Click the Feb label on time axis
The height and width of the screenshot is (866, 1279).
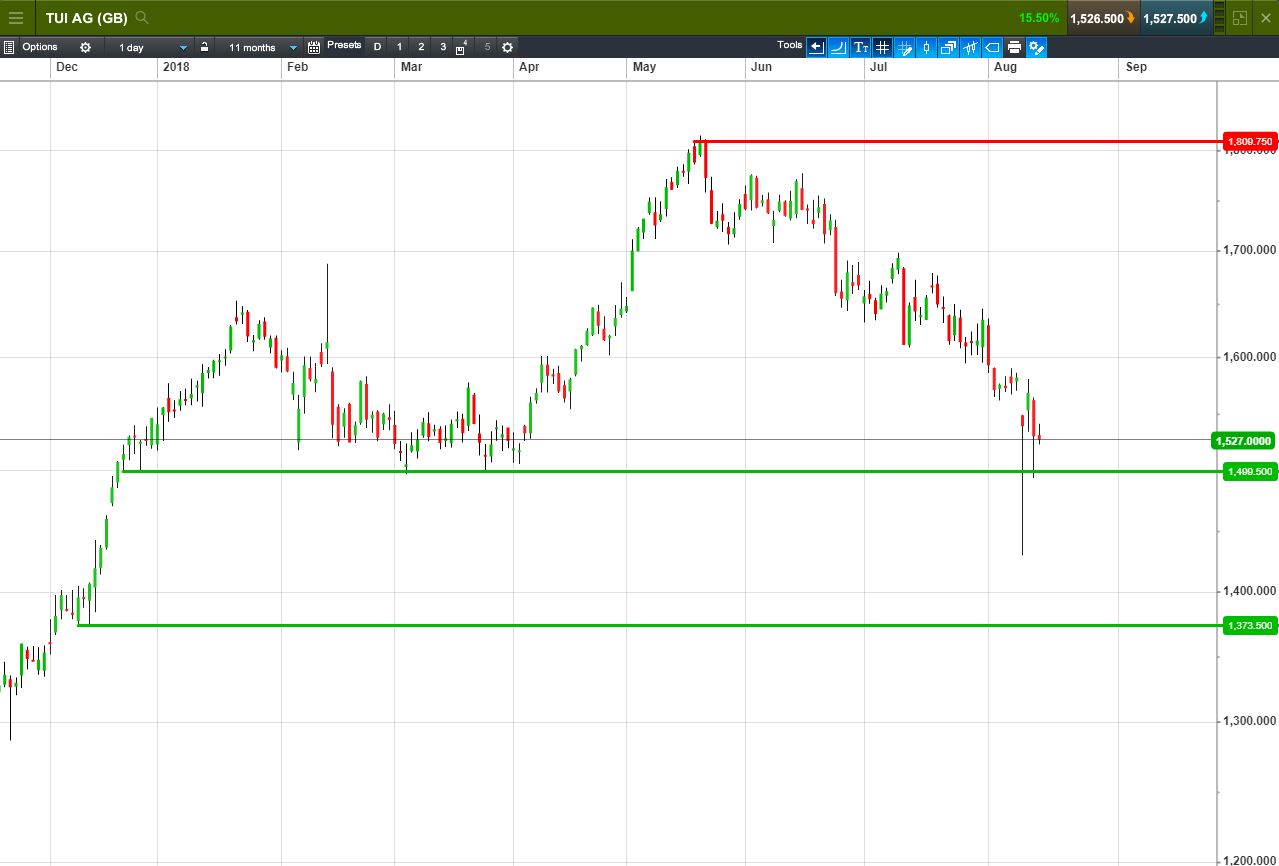(x=297, y=67)
